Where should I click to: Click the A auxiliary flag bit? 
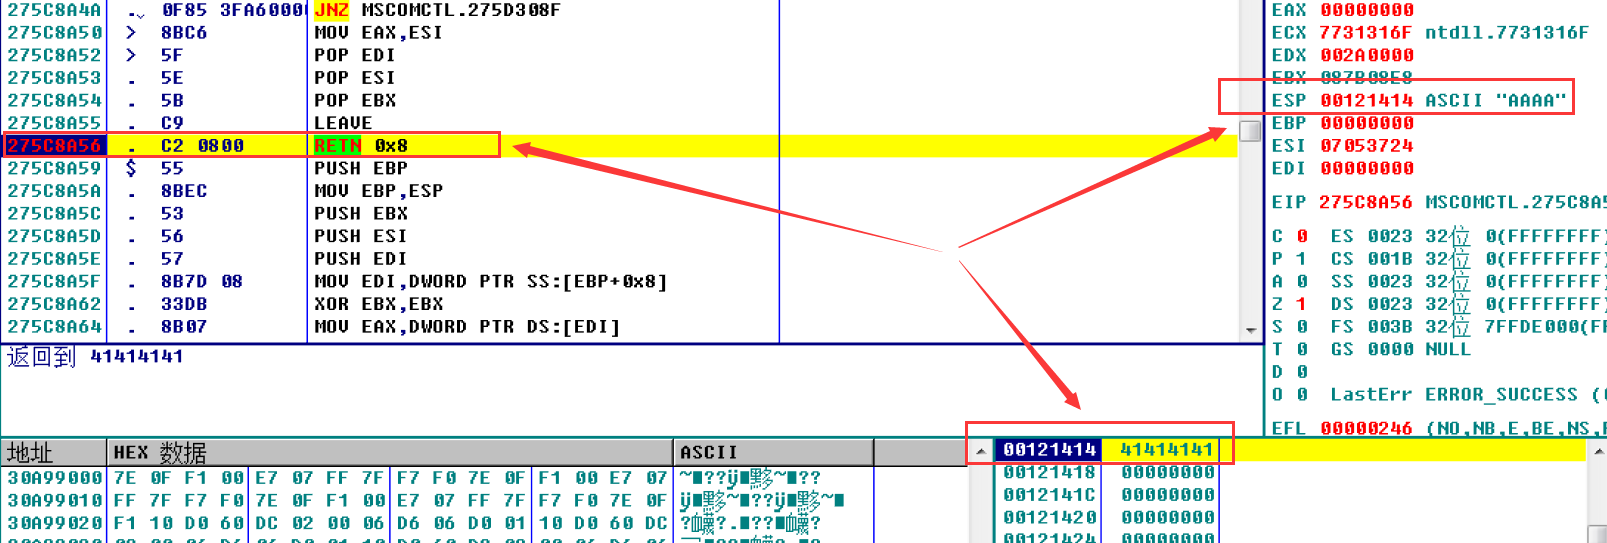pos(1302,282)
